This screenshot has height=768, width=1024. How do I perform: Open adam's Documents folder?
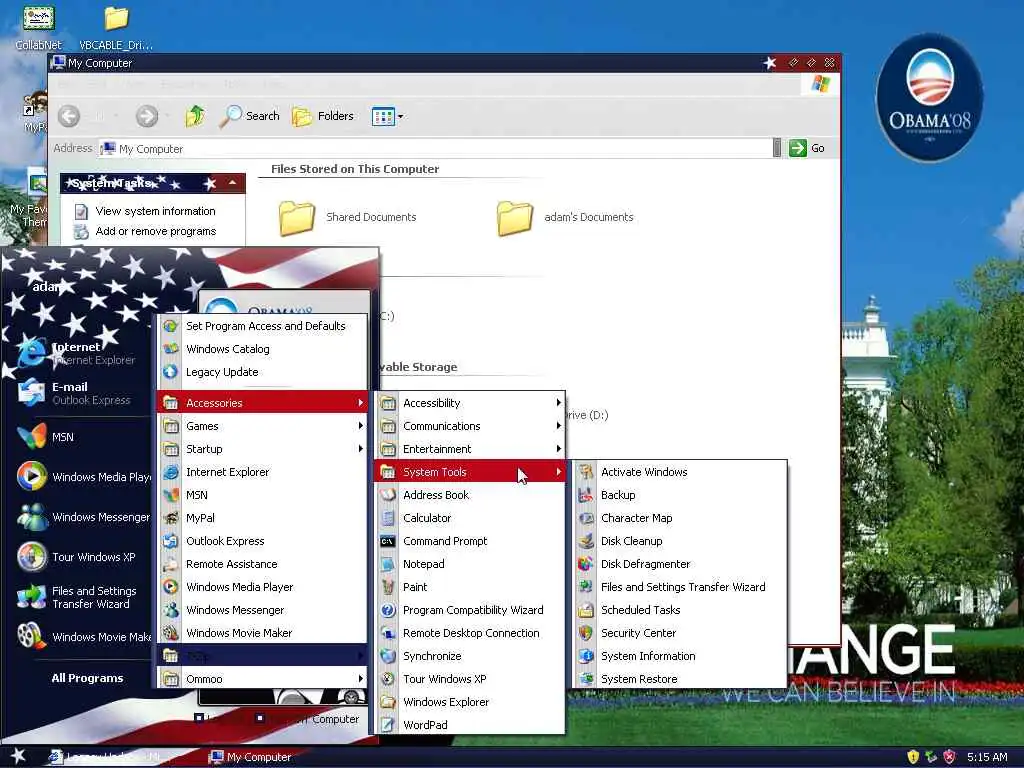(x=564, y=217)
